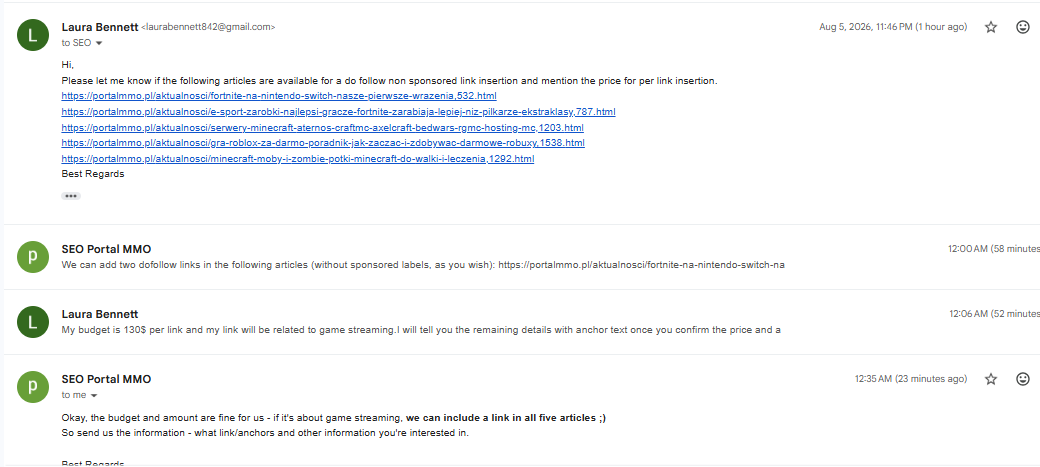
Task: Expand 'to me' recipient details arrow
Action: (94, 395)
